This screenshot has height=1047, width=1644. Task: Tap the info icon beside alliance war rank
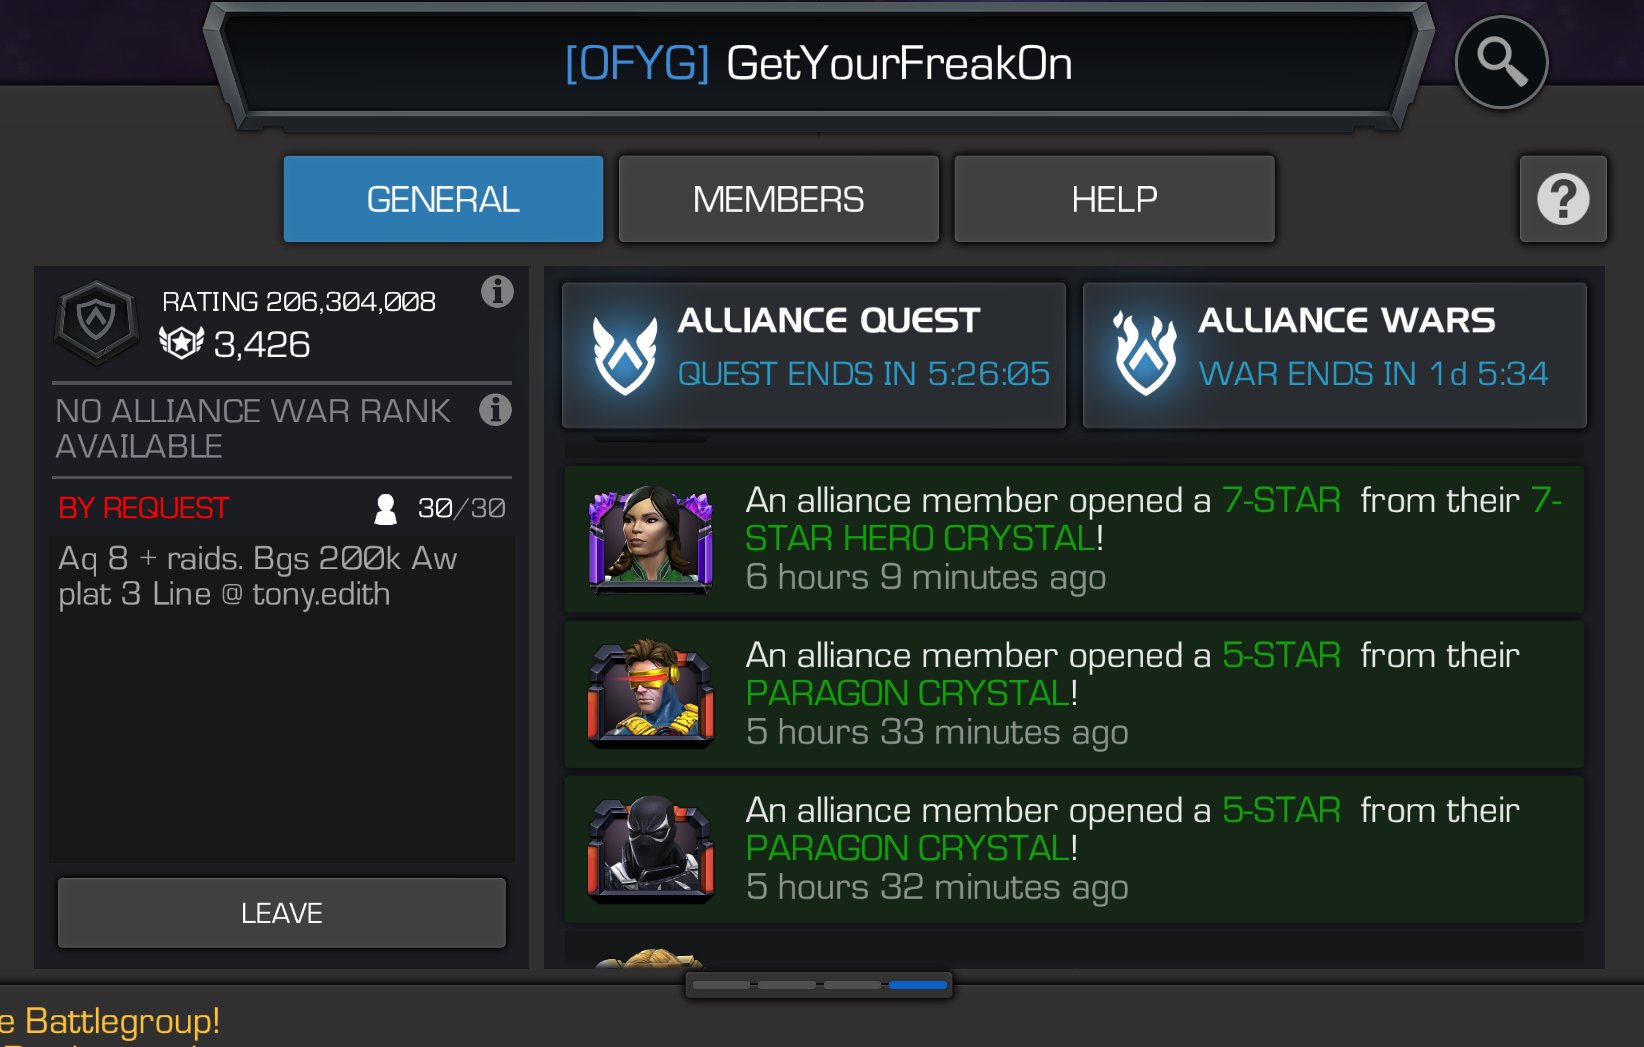(495, 409)
